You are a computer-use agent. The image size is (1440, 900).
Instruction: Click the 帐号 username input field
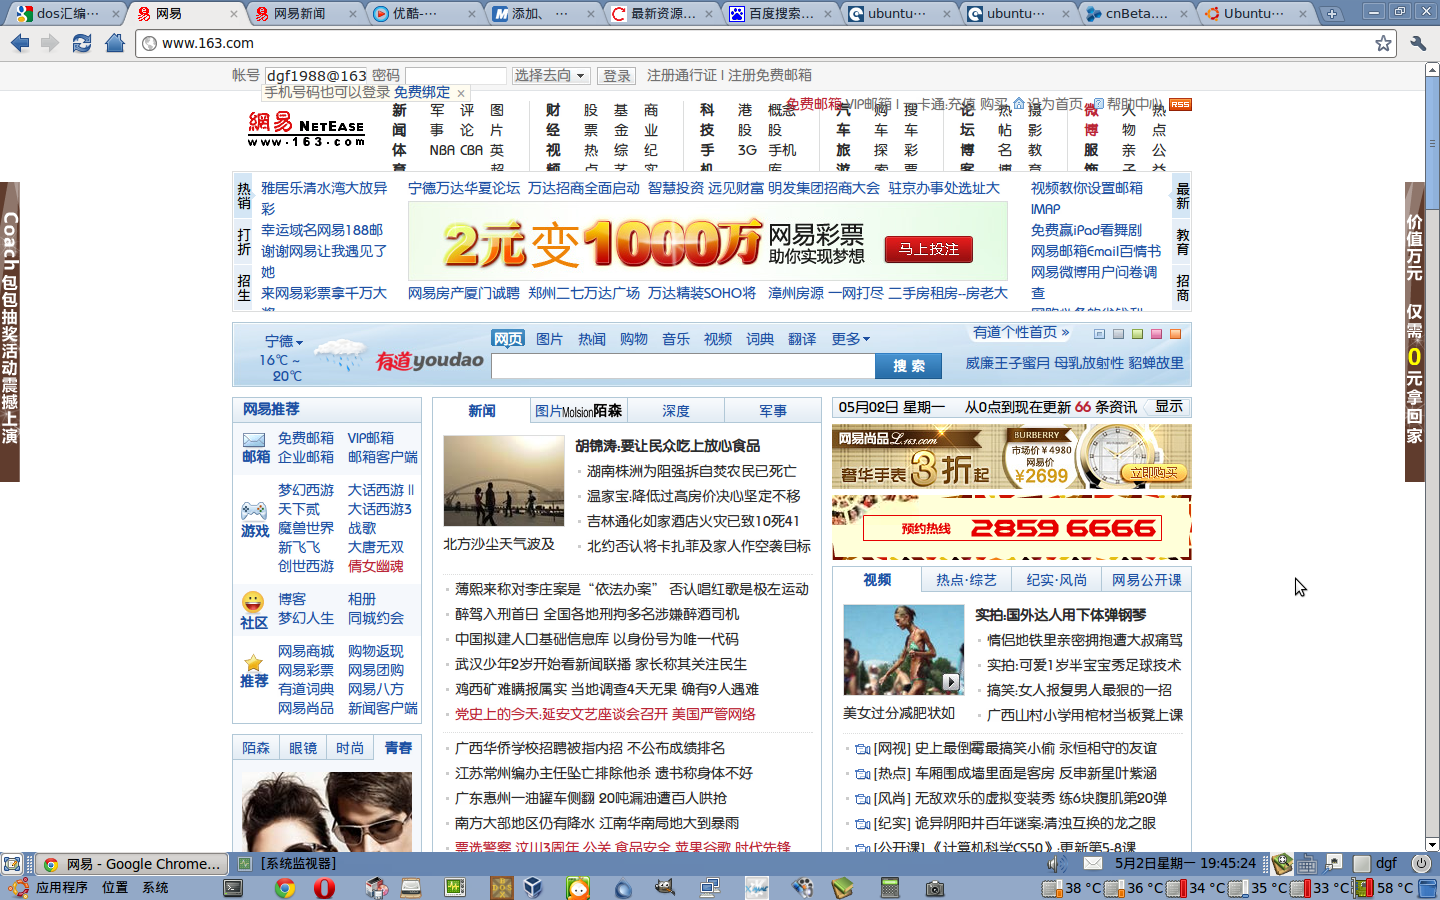(316, 76)
